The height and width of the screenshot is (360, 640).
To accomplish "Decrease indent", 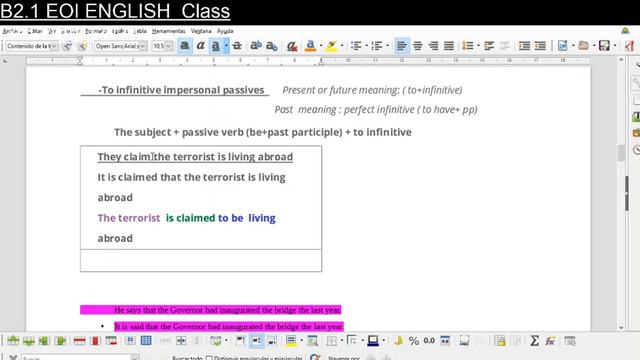I will tap(540, 46).
